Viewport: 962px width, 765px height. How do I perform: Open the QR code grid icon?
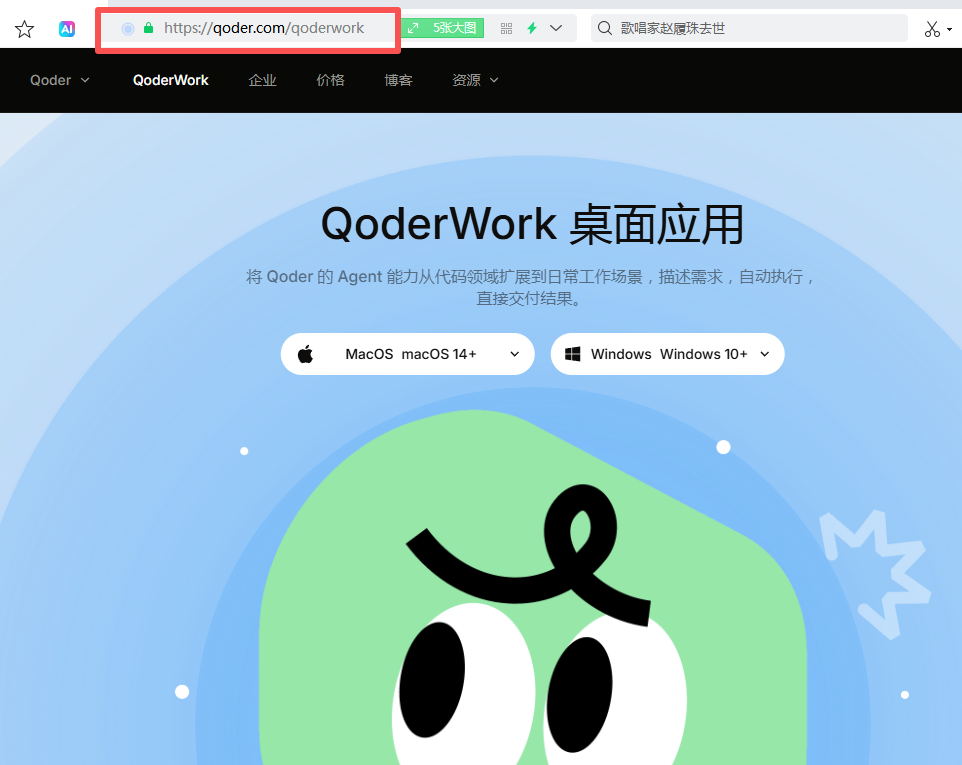click(506, 28)
